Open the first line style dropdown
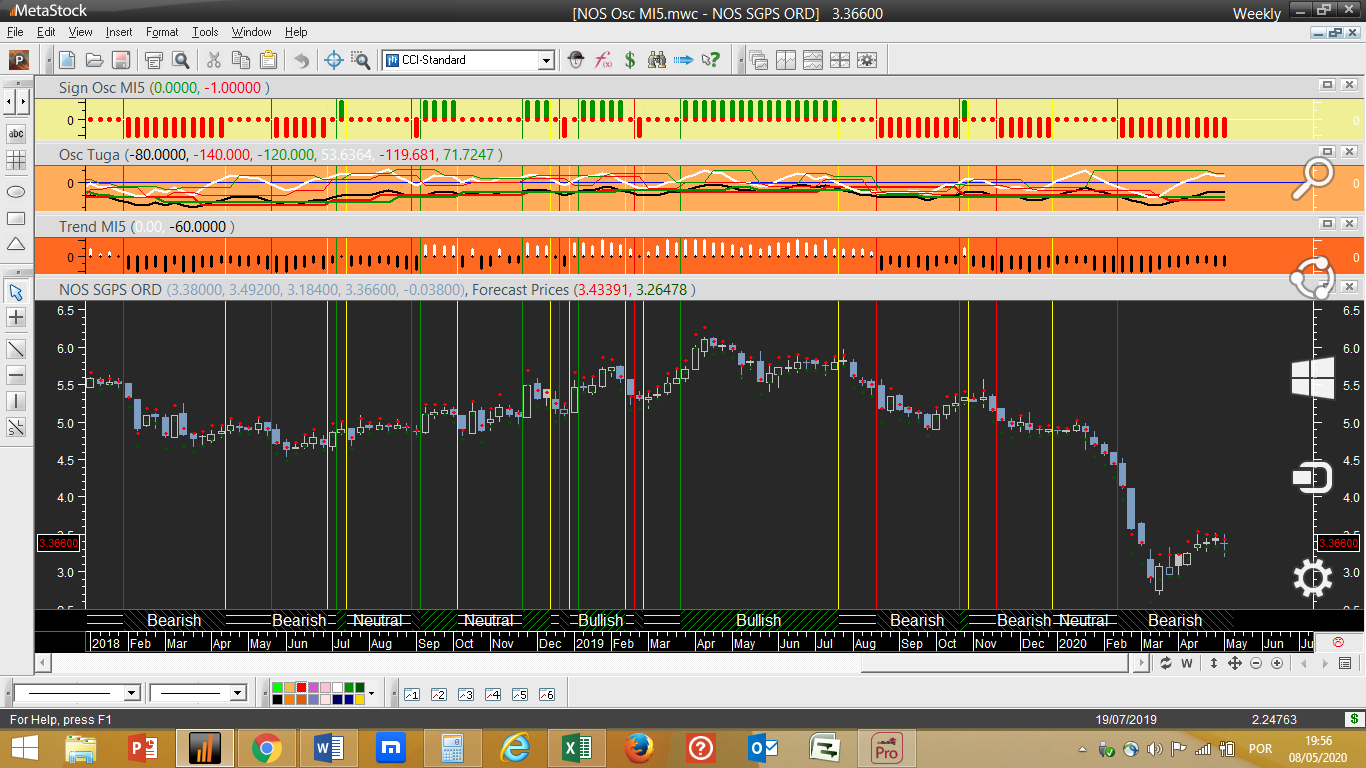Screen dimensions: 1366x768 coord(131,693)
